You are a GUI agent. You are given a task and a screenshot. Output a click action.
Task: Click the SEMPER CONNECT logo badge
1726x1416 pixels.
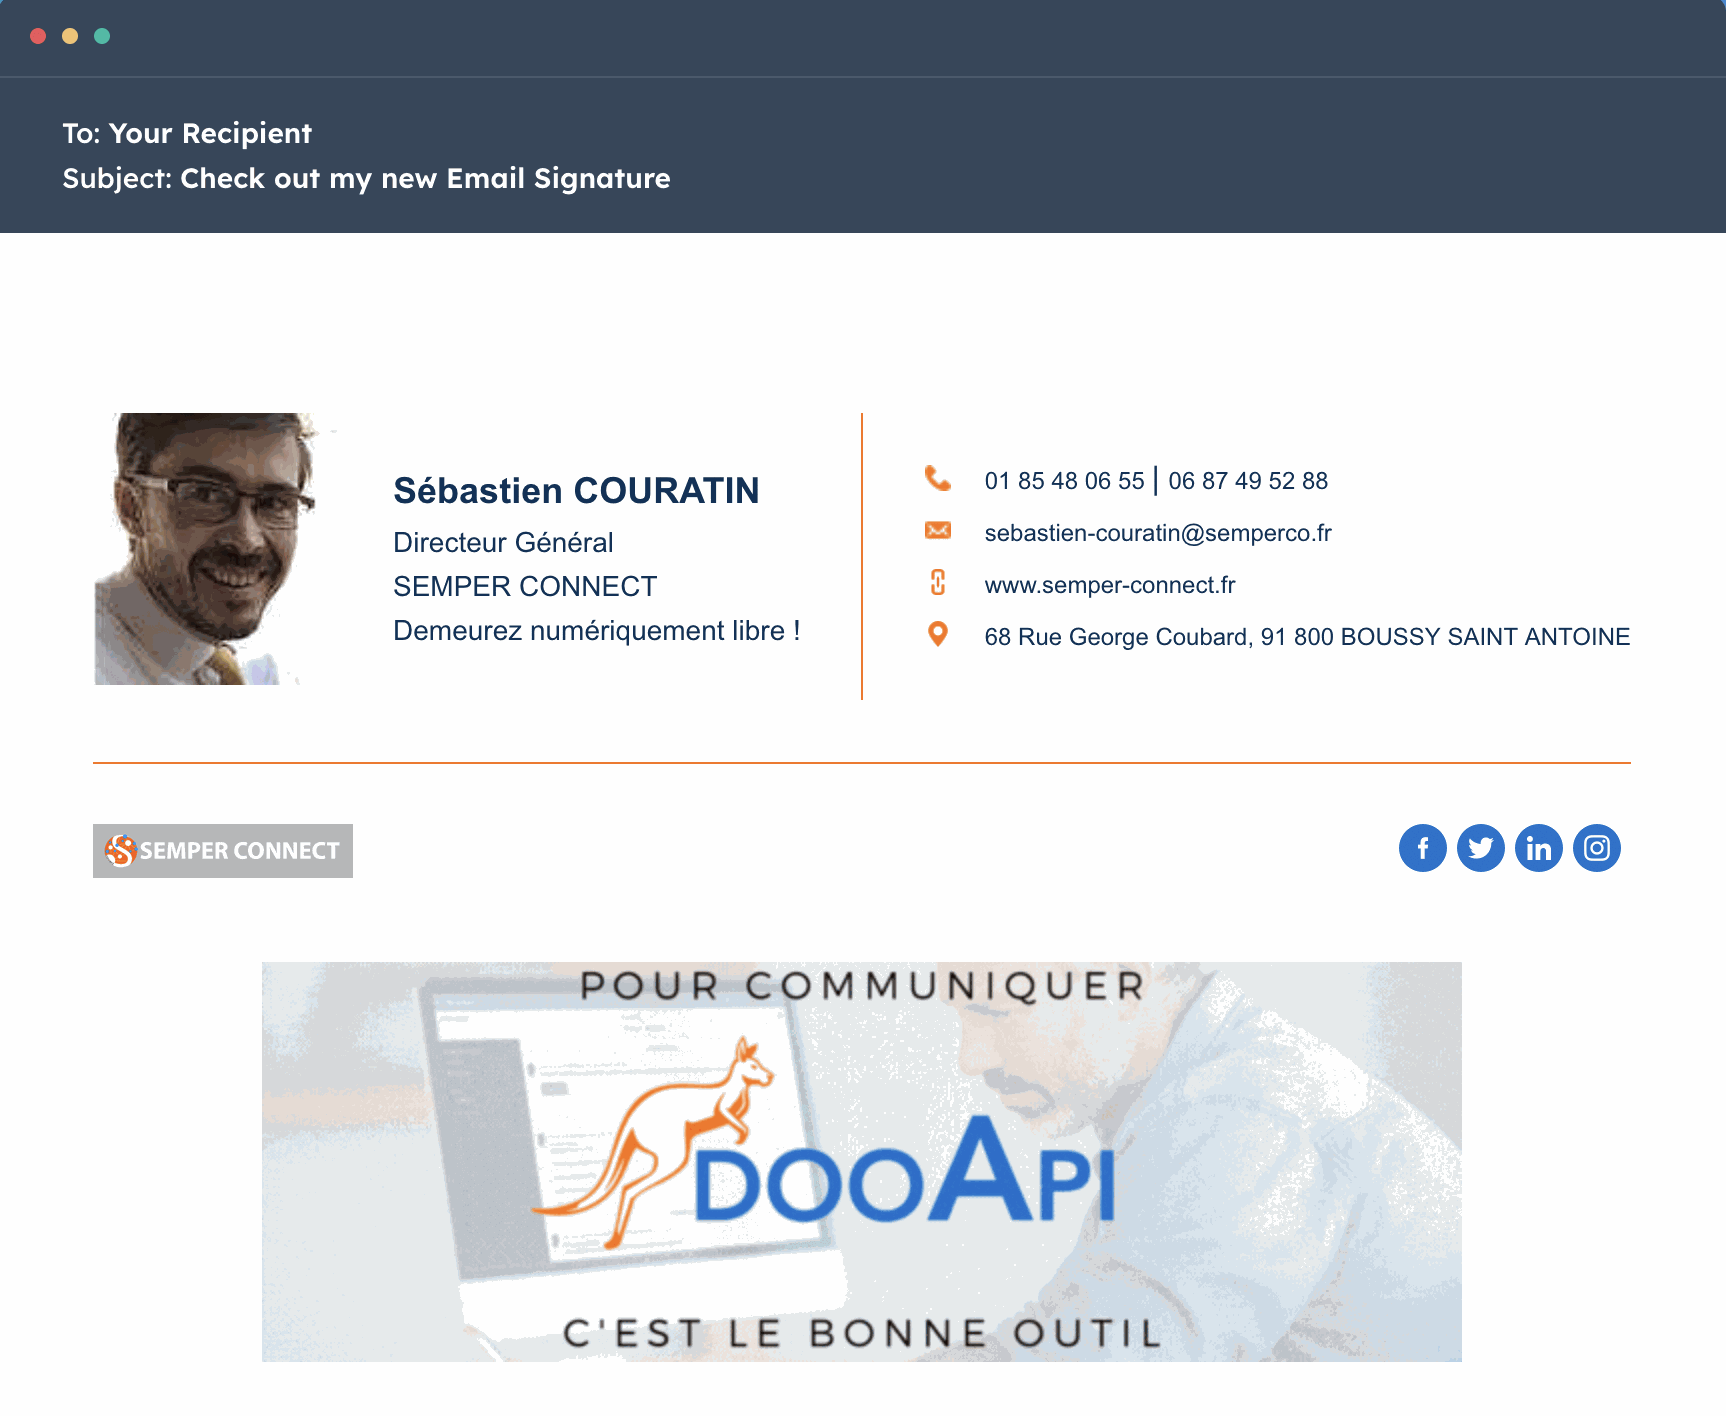pyautogui.click(x=223, y=851)
